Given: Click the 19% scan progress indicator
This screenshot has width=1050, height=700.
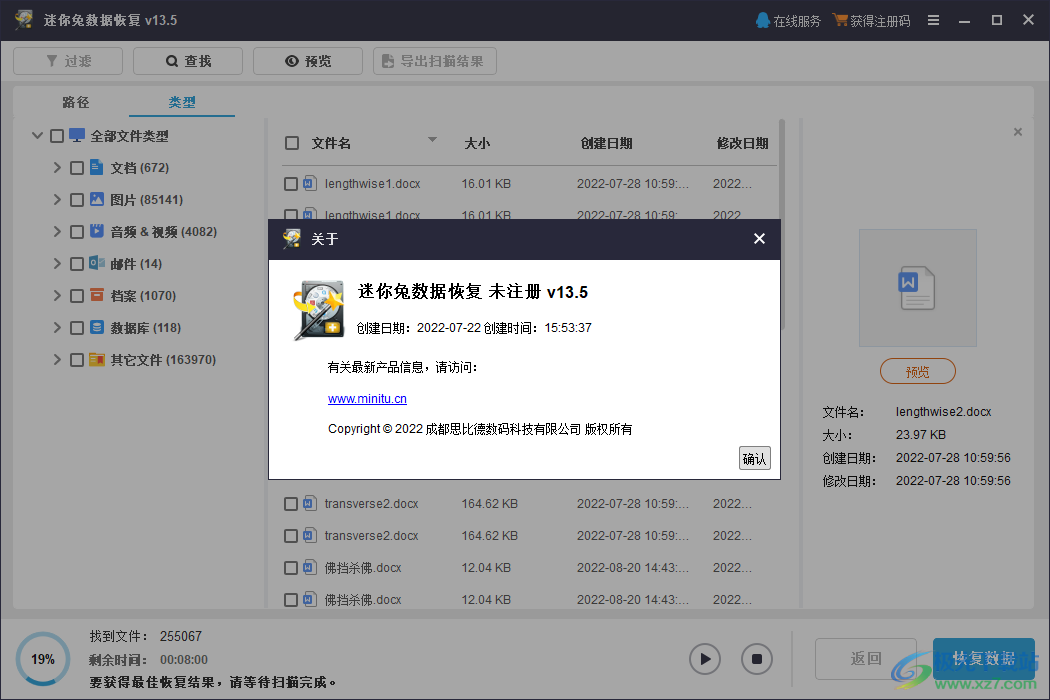Looking at the screenshot, I should coord(42,659).
